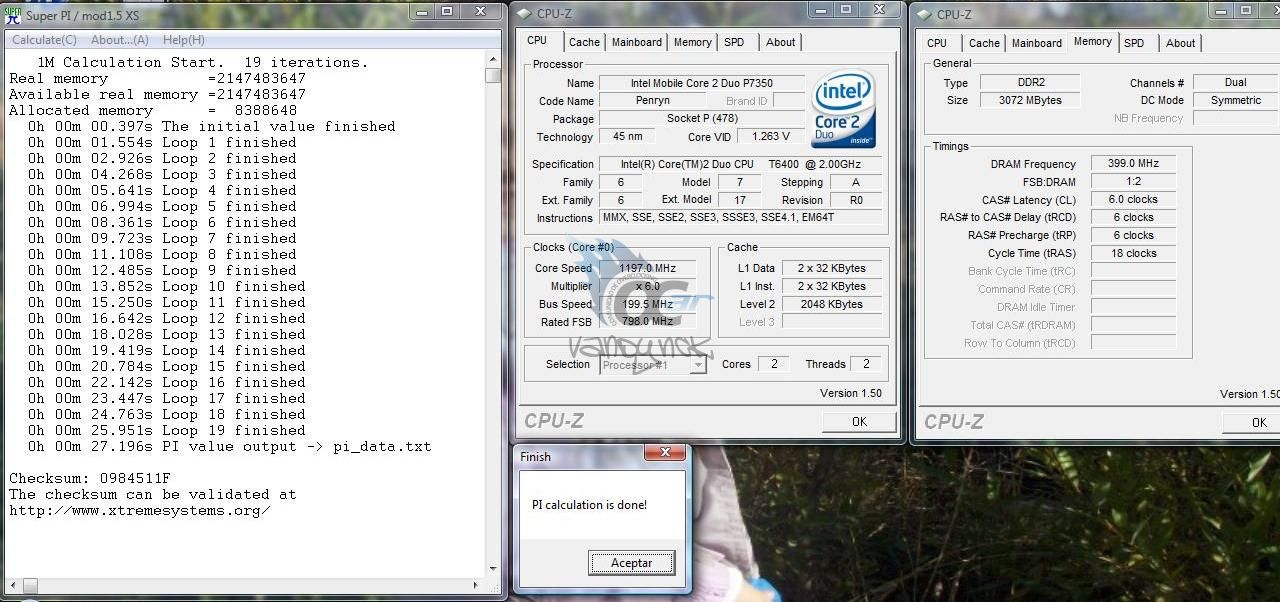Viewport: 1280px width, 602px height.
Task: Click the Version 1.50 label in middle CPU-Z
Action: point(851,393)
